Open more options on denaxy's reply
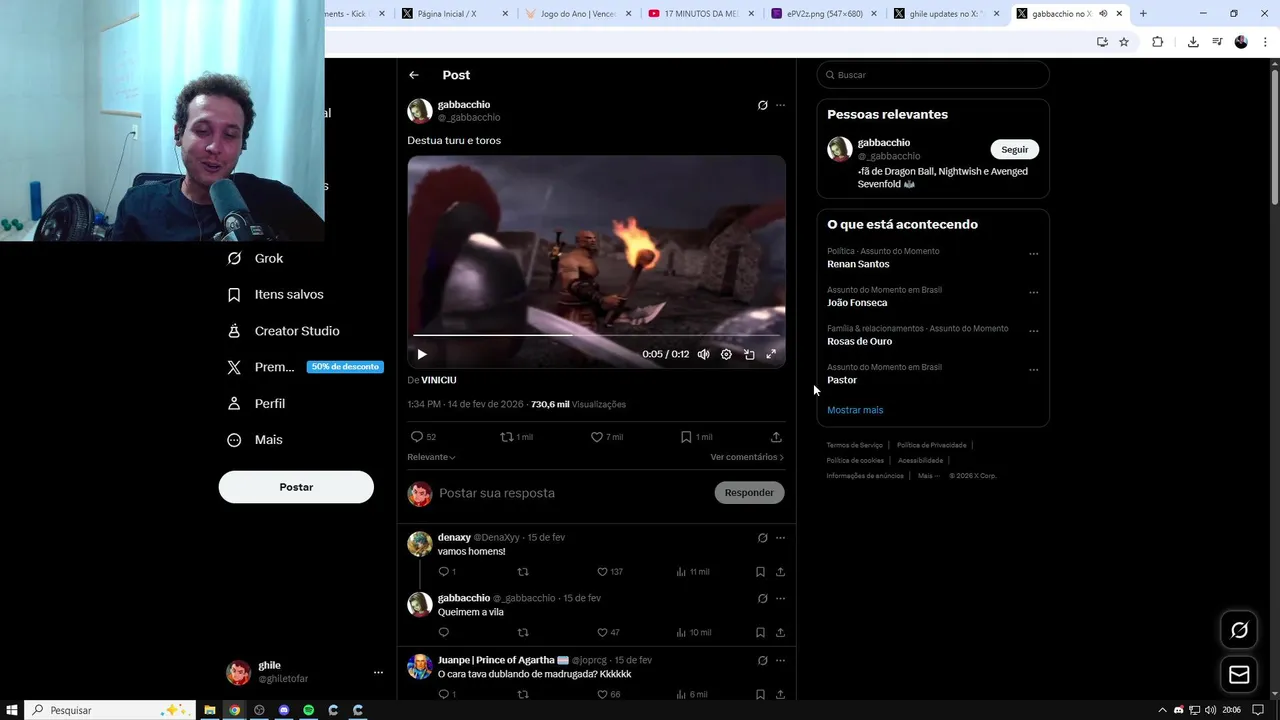This screenshot has height=720, width=1280. pos(781,538)
